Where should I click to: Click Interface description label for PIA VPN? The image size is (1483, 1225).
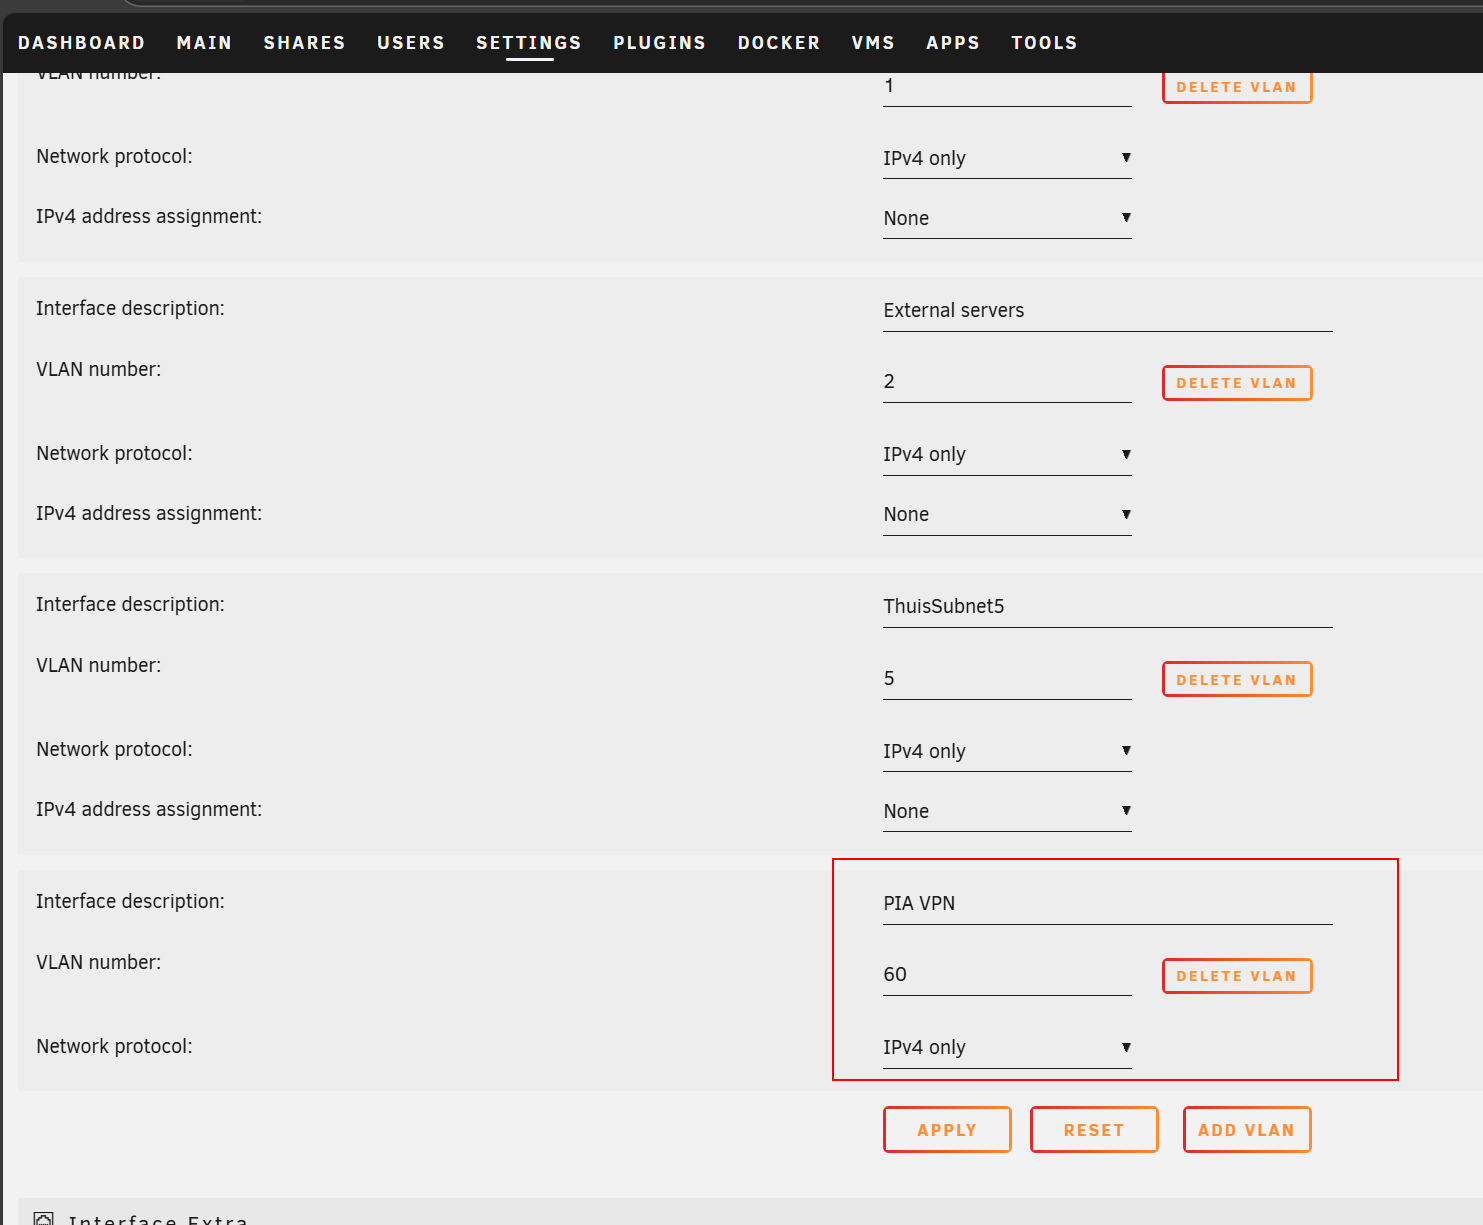[x=130, y=902]
